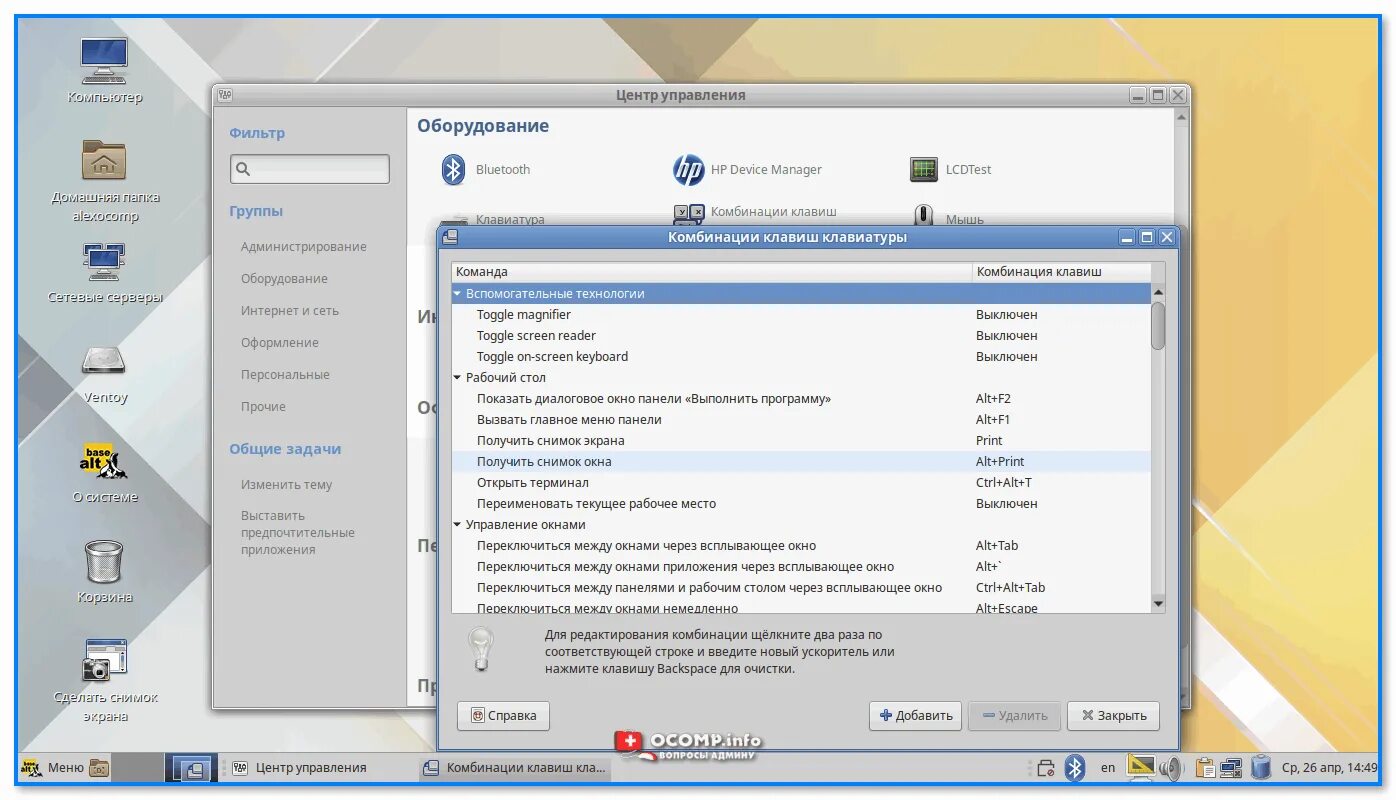Open Bluetooth settings in Центр управления

coord(487,170)
